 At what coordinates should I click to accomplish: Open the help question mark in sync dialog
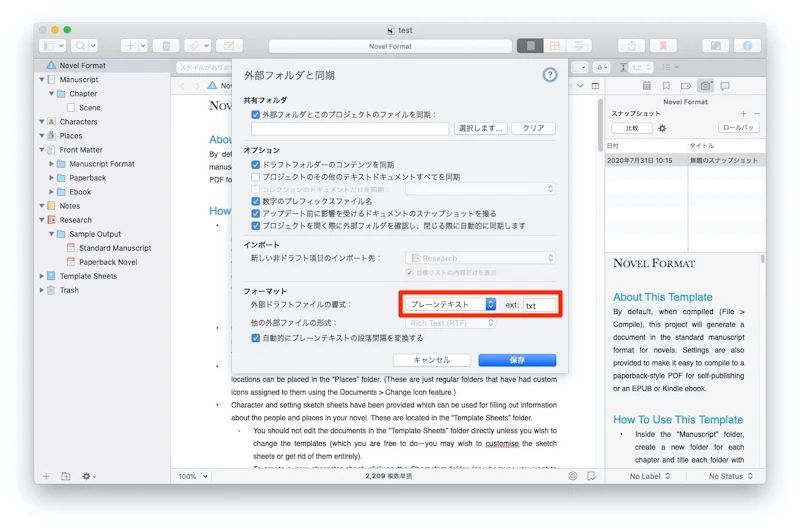[x=549, y=75]
